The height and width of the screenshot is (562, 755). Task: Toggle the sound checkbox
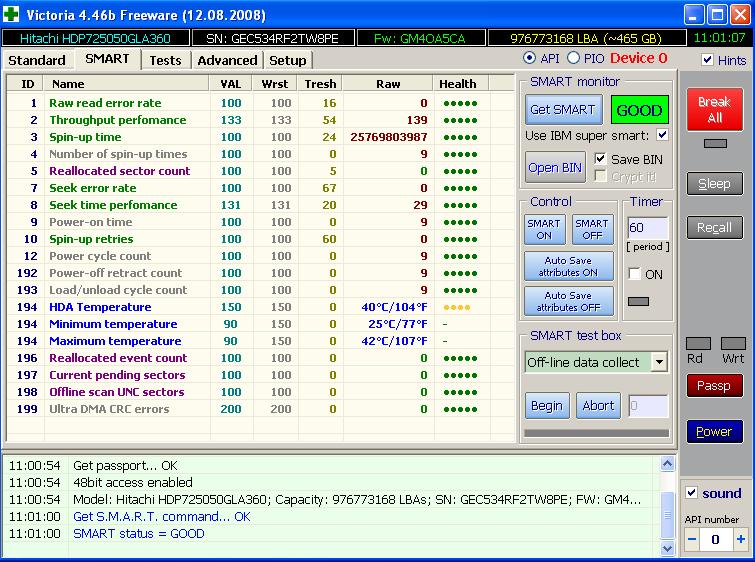[691, 493]
